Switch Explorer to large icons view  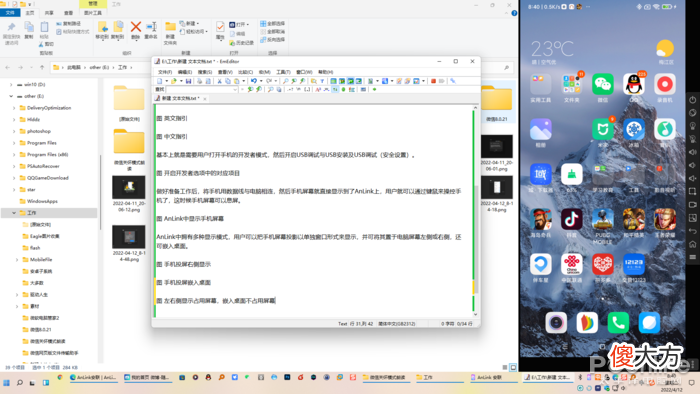point(513,368)
